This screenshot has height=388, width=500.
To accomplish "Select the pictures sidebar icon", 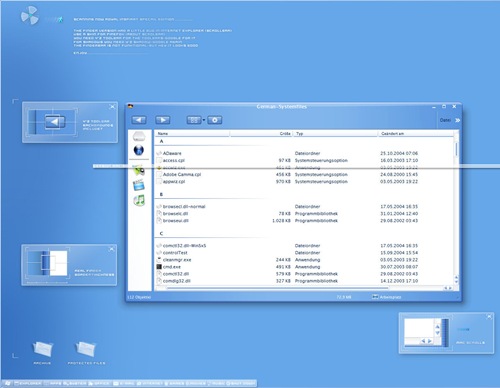I will (x=139, y=170).
